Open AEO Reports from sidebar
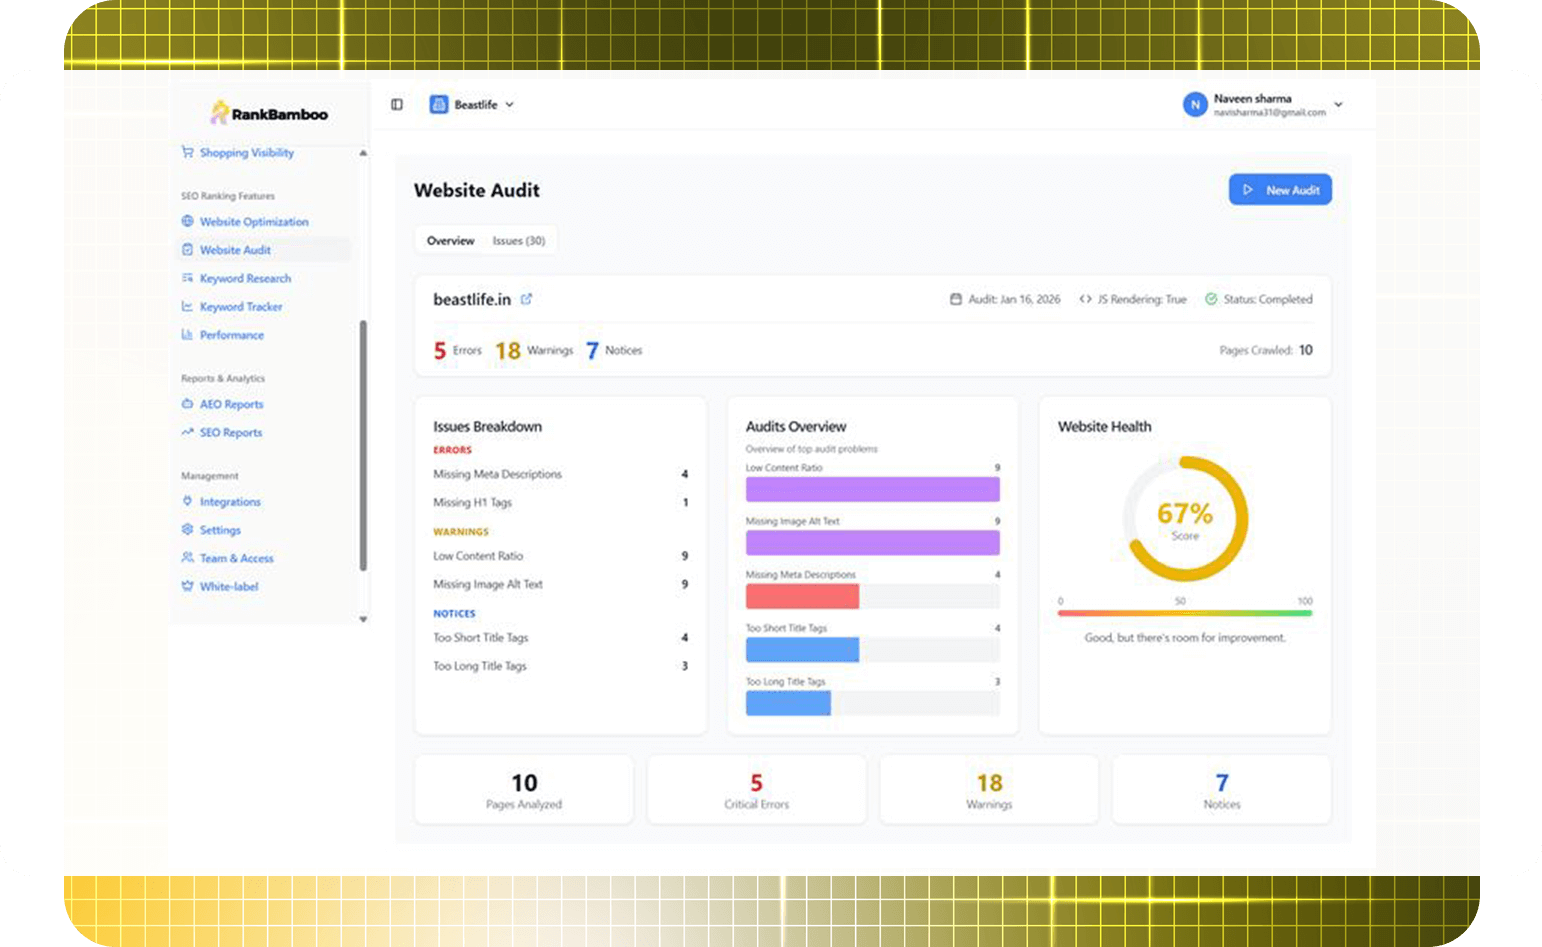 231,404
